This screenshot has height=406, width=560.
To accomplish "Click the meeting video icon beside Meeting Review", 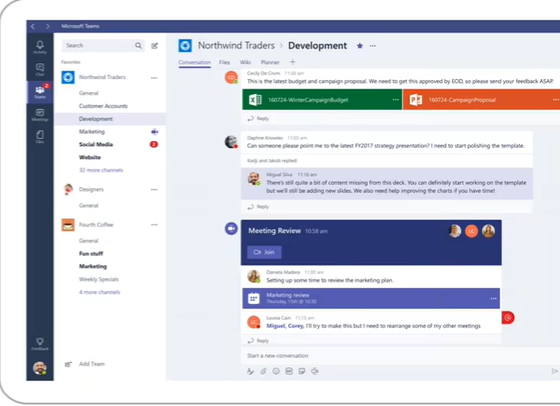I will pyautogui.click(x=231, y=229).
